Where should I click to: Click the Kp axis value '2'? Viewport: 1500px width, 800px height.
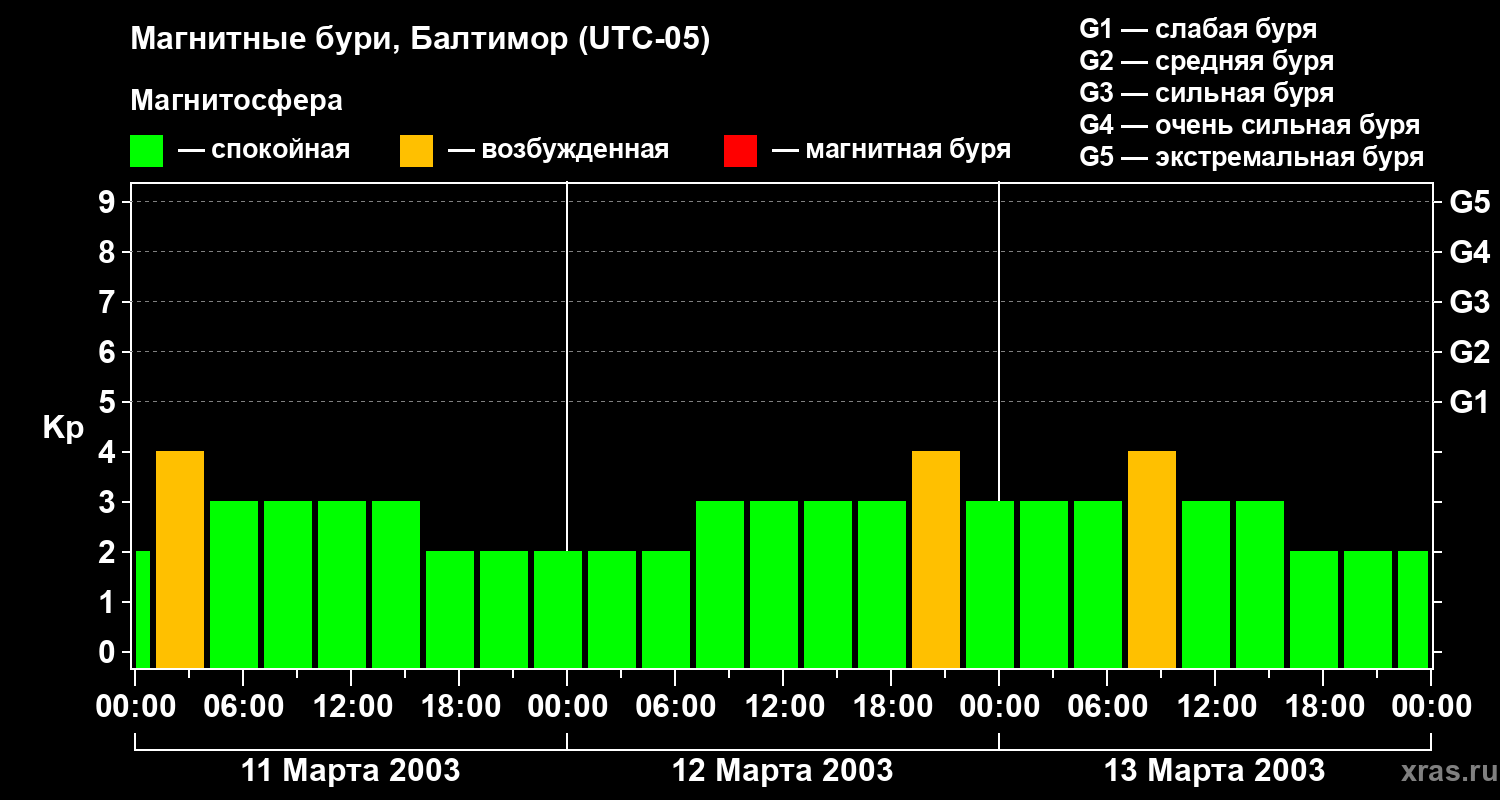click(109, 552)
